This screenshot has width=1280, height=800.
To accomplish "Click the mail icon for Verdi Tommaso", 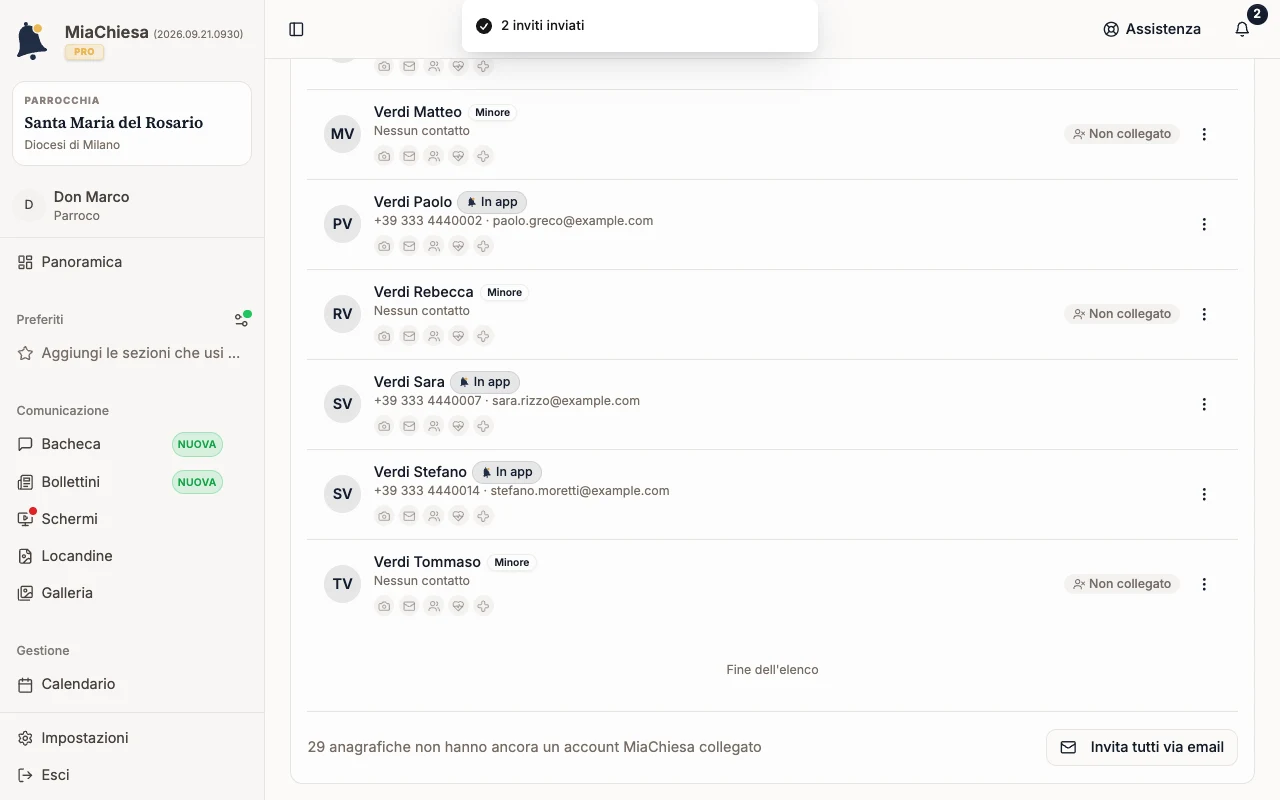I will [409, 606].
